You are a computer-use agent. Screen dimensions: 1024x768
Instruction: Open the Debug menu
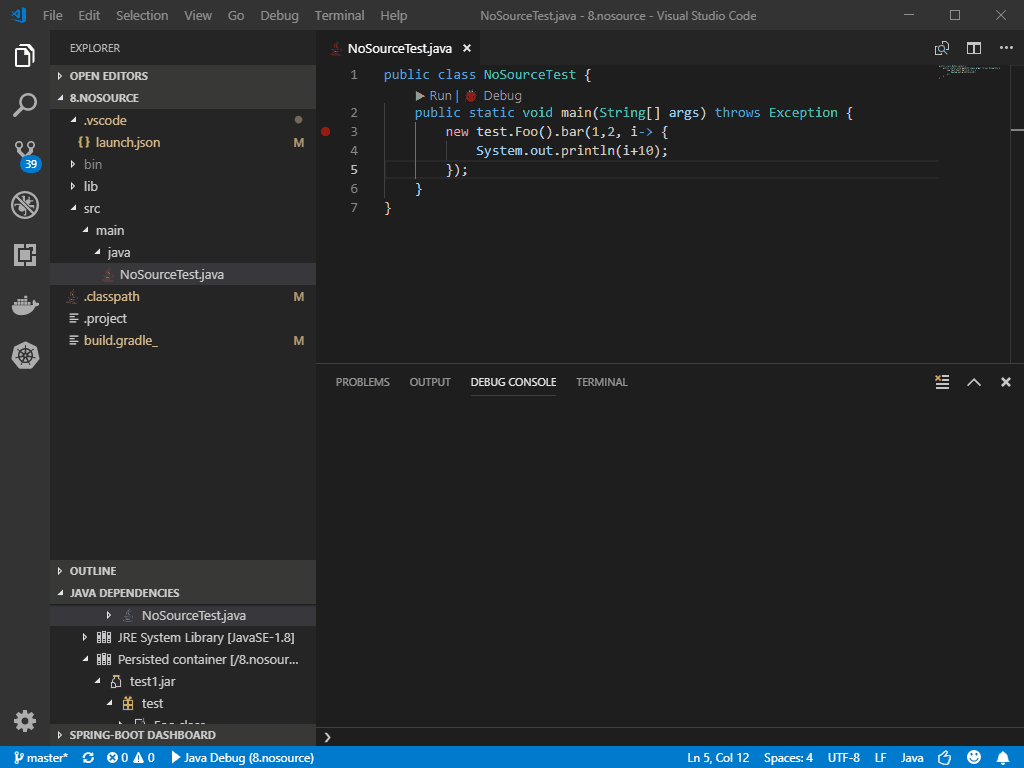pyautogui.click(x=278, y=15)
